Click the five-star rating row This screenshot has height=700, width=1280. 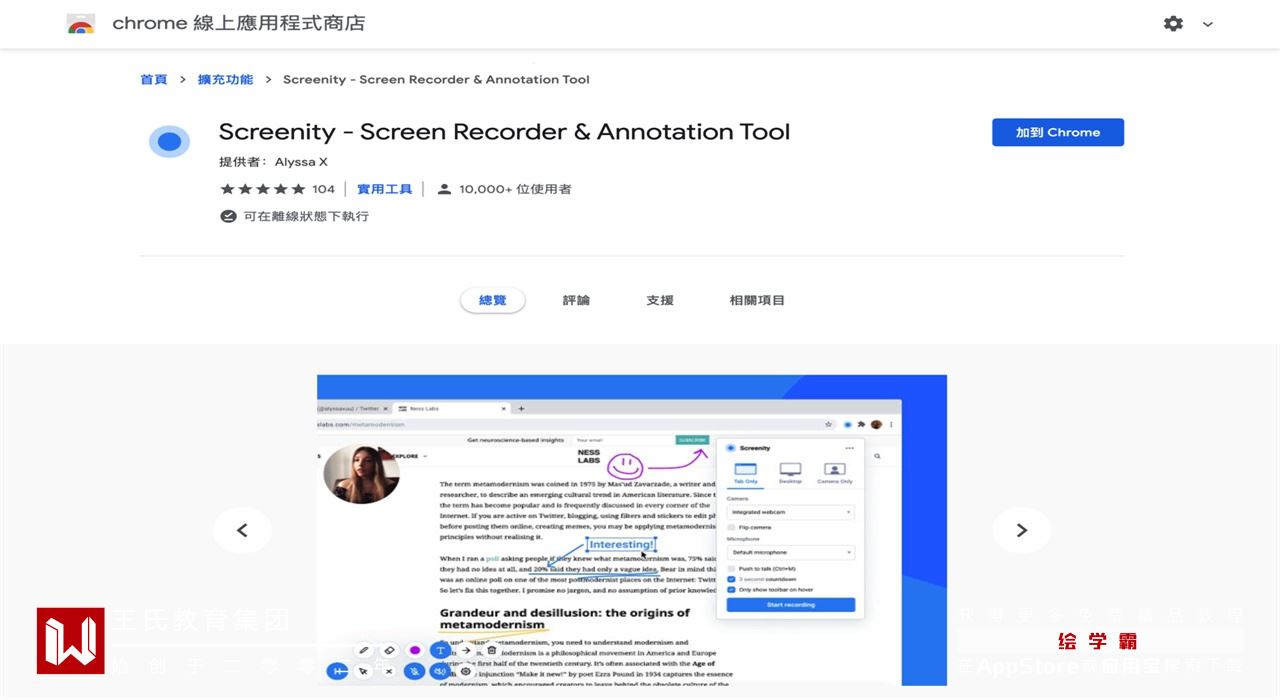pyautogui.click(x=262, y=189)
